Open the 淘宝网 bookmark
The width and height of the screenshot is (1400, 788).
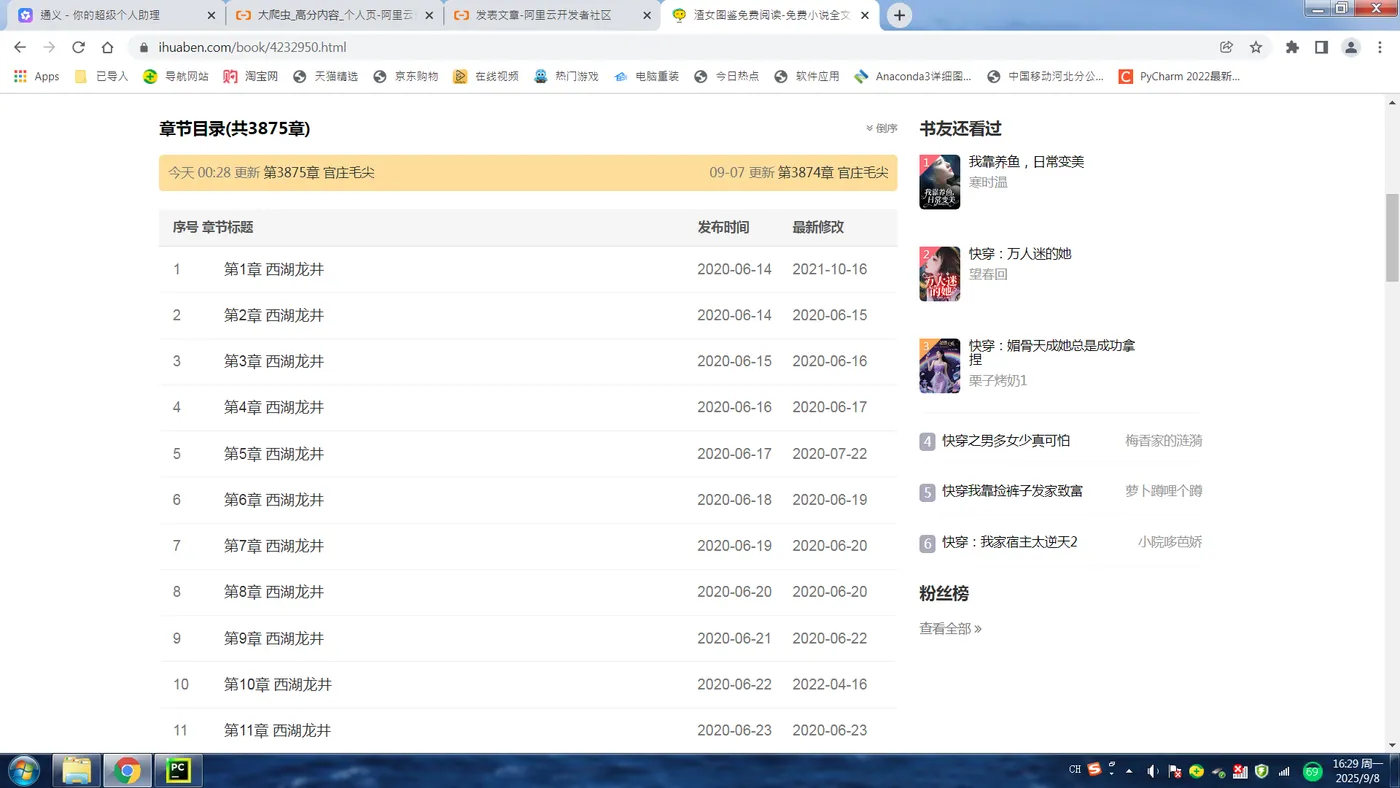pos(251,76)
